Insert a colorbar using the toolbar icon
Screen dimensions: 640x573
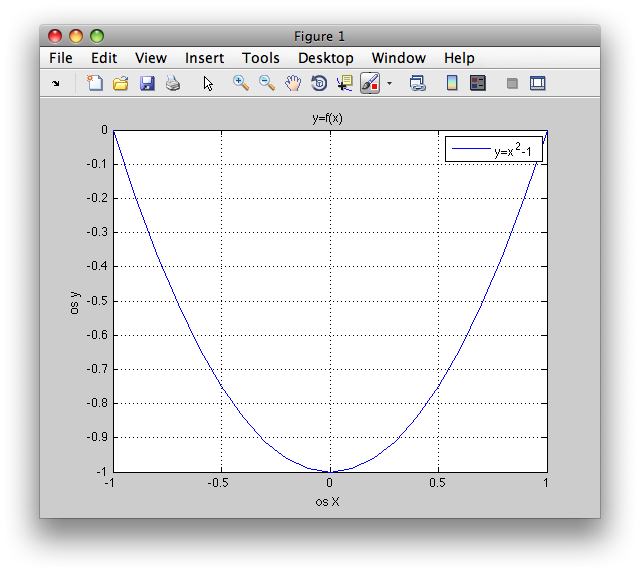tap(452, 83)
